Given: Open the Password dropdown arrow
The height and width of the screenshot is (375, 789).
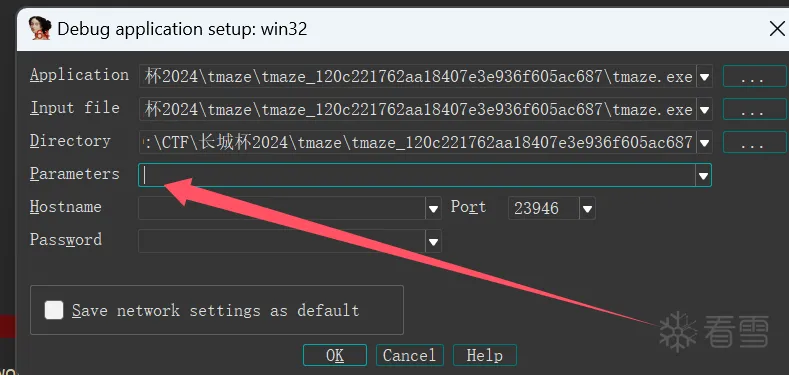Looking at the screenshot, I should (433, 242).
